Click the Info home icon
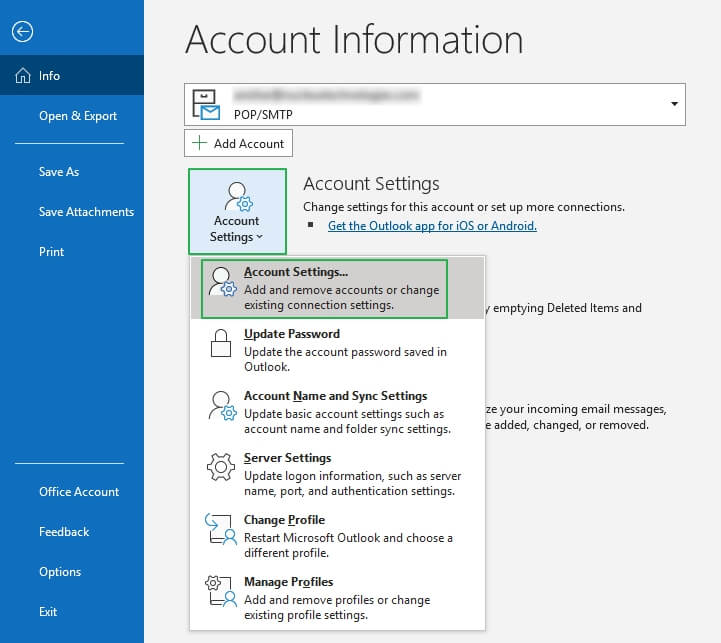721x643 pixels. [x=23, y=75]
